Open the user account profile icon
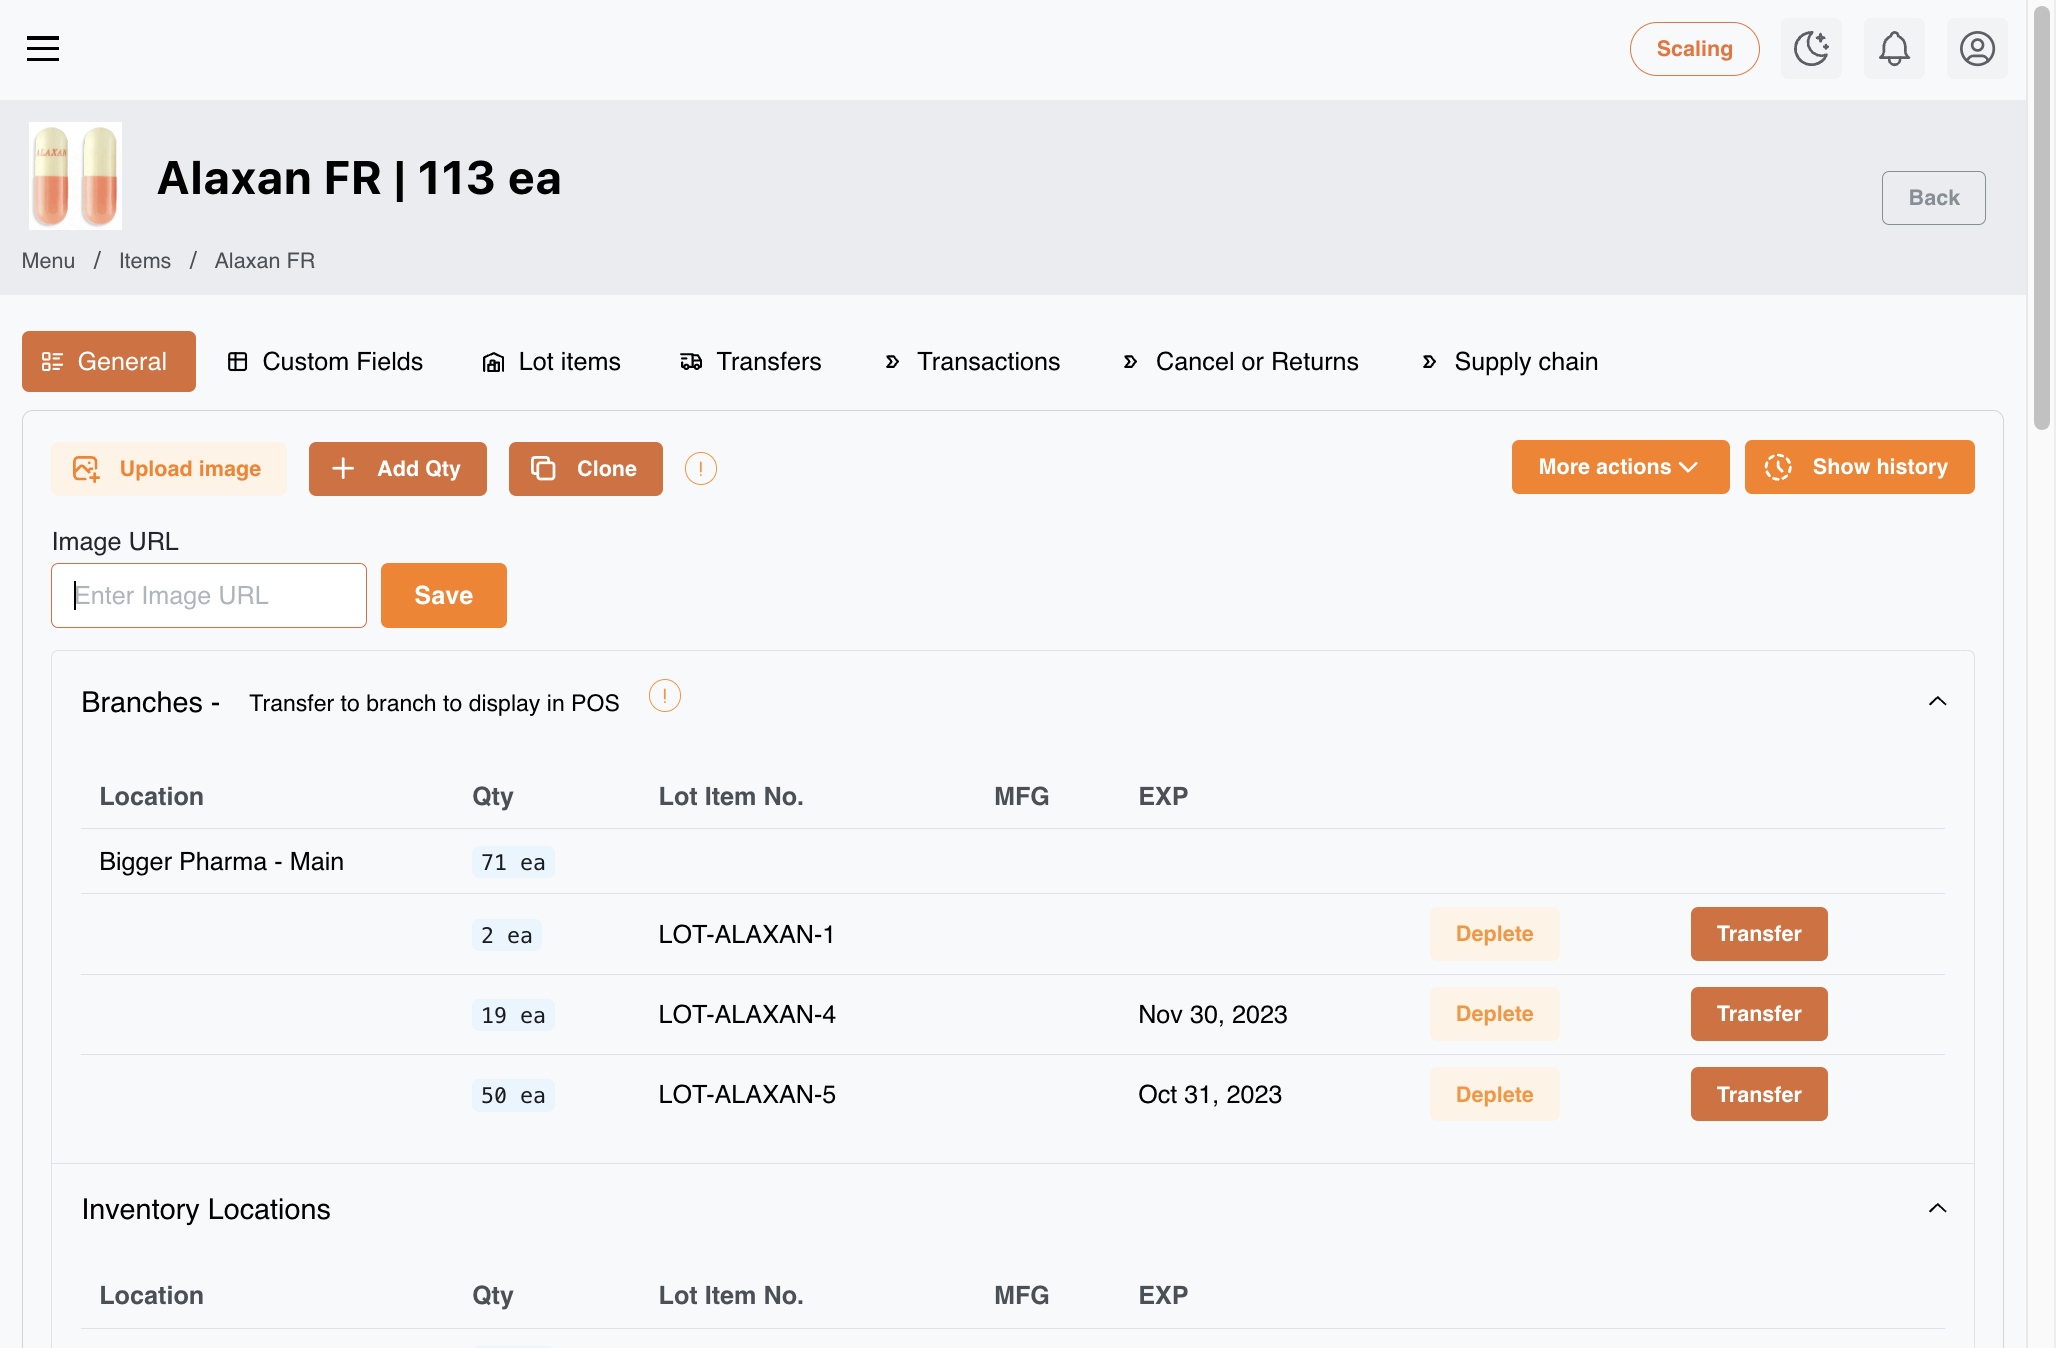 point(1977,48)
